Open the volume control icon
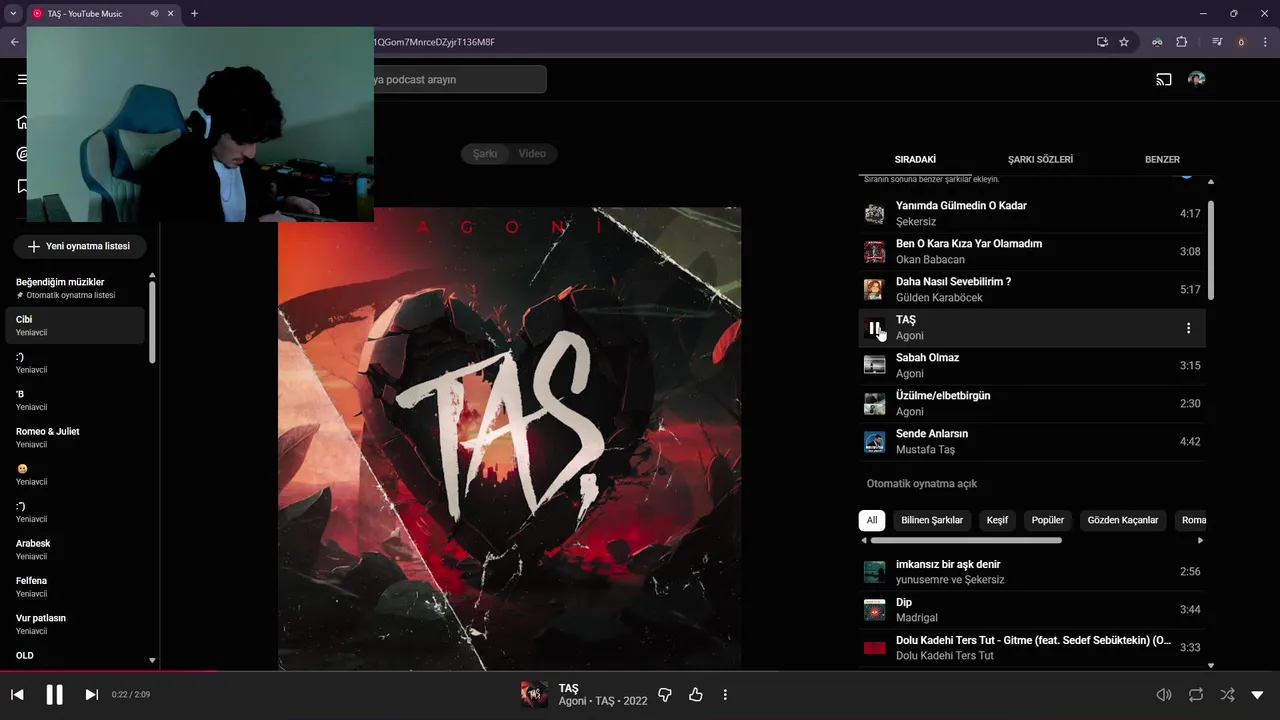The height and width of the screenshot is (720, 1280). 1163,694
